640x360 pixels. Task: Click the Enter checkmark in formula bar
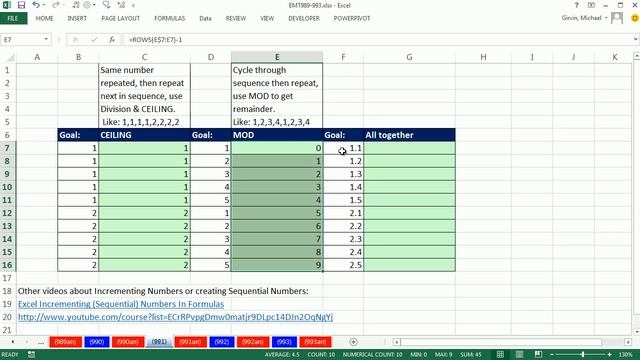[94, 40]
